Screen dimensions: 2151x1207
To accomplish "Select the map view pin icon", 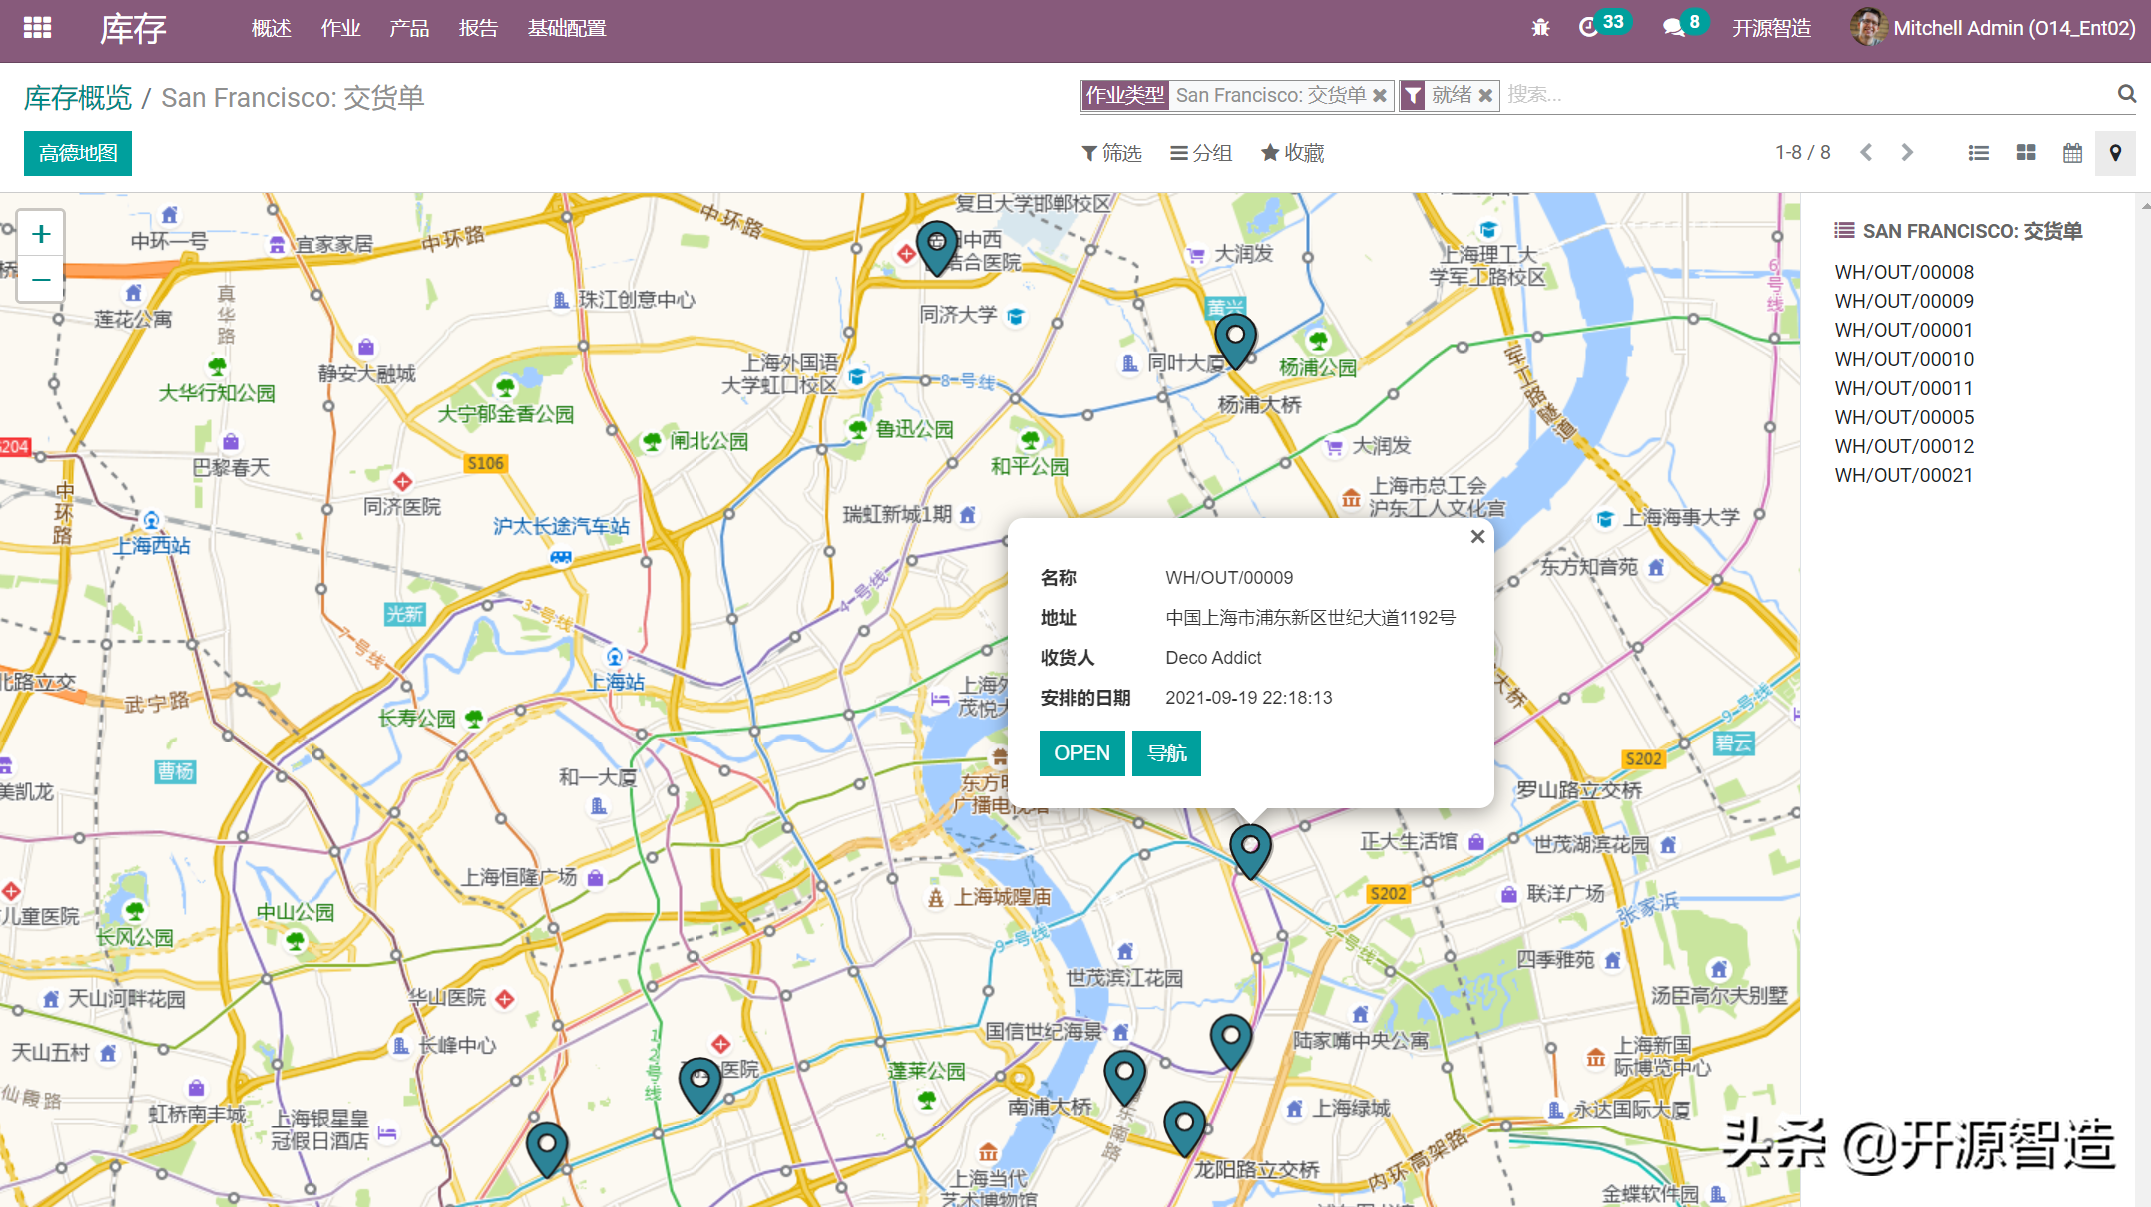I will pyautogui.click(x=2115, y=153).
